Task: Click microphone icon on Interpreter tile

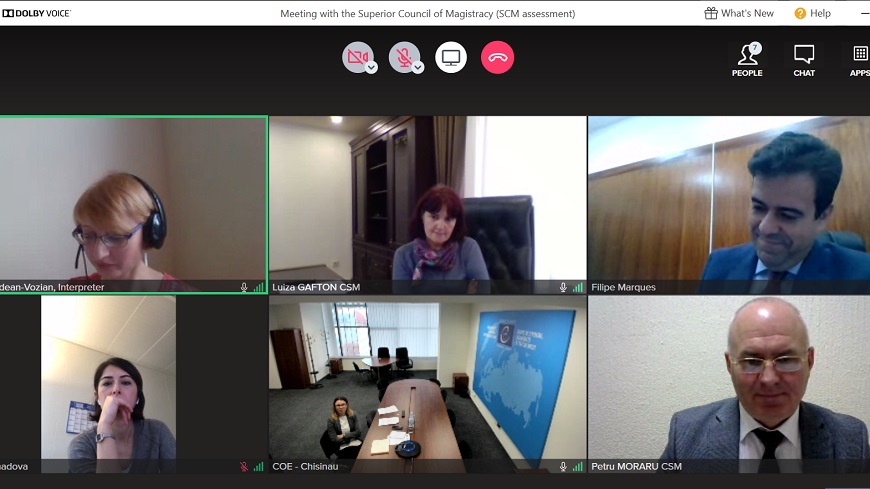Action: pyautogui.click(x=244, y=287)
